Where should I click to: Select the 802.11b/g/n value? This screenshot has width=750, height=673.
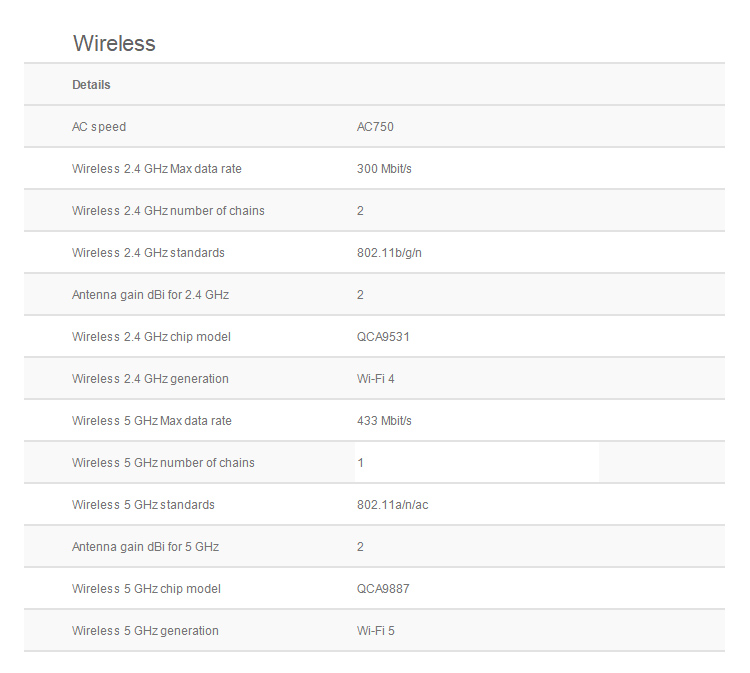389,253
